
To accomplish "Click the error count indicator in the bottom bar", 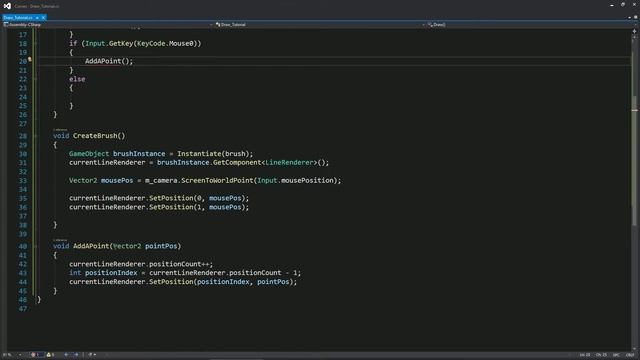I will pos(36,355).
